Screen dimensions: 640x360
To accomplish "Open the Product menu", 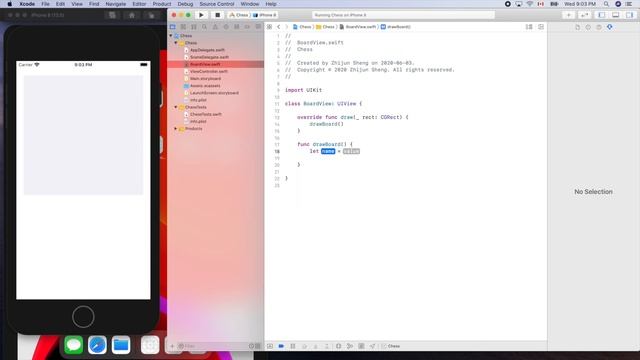I will pos(162,4).
